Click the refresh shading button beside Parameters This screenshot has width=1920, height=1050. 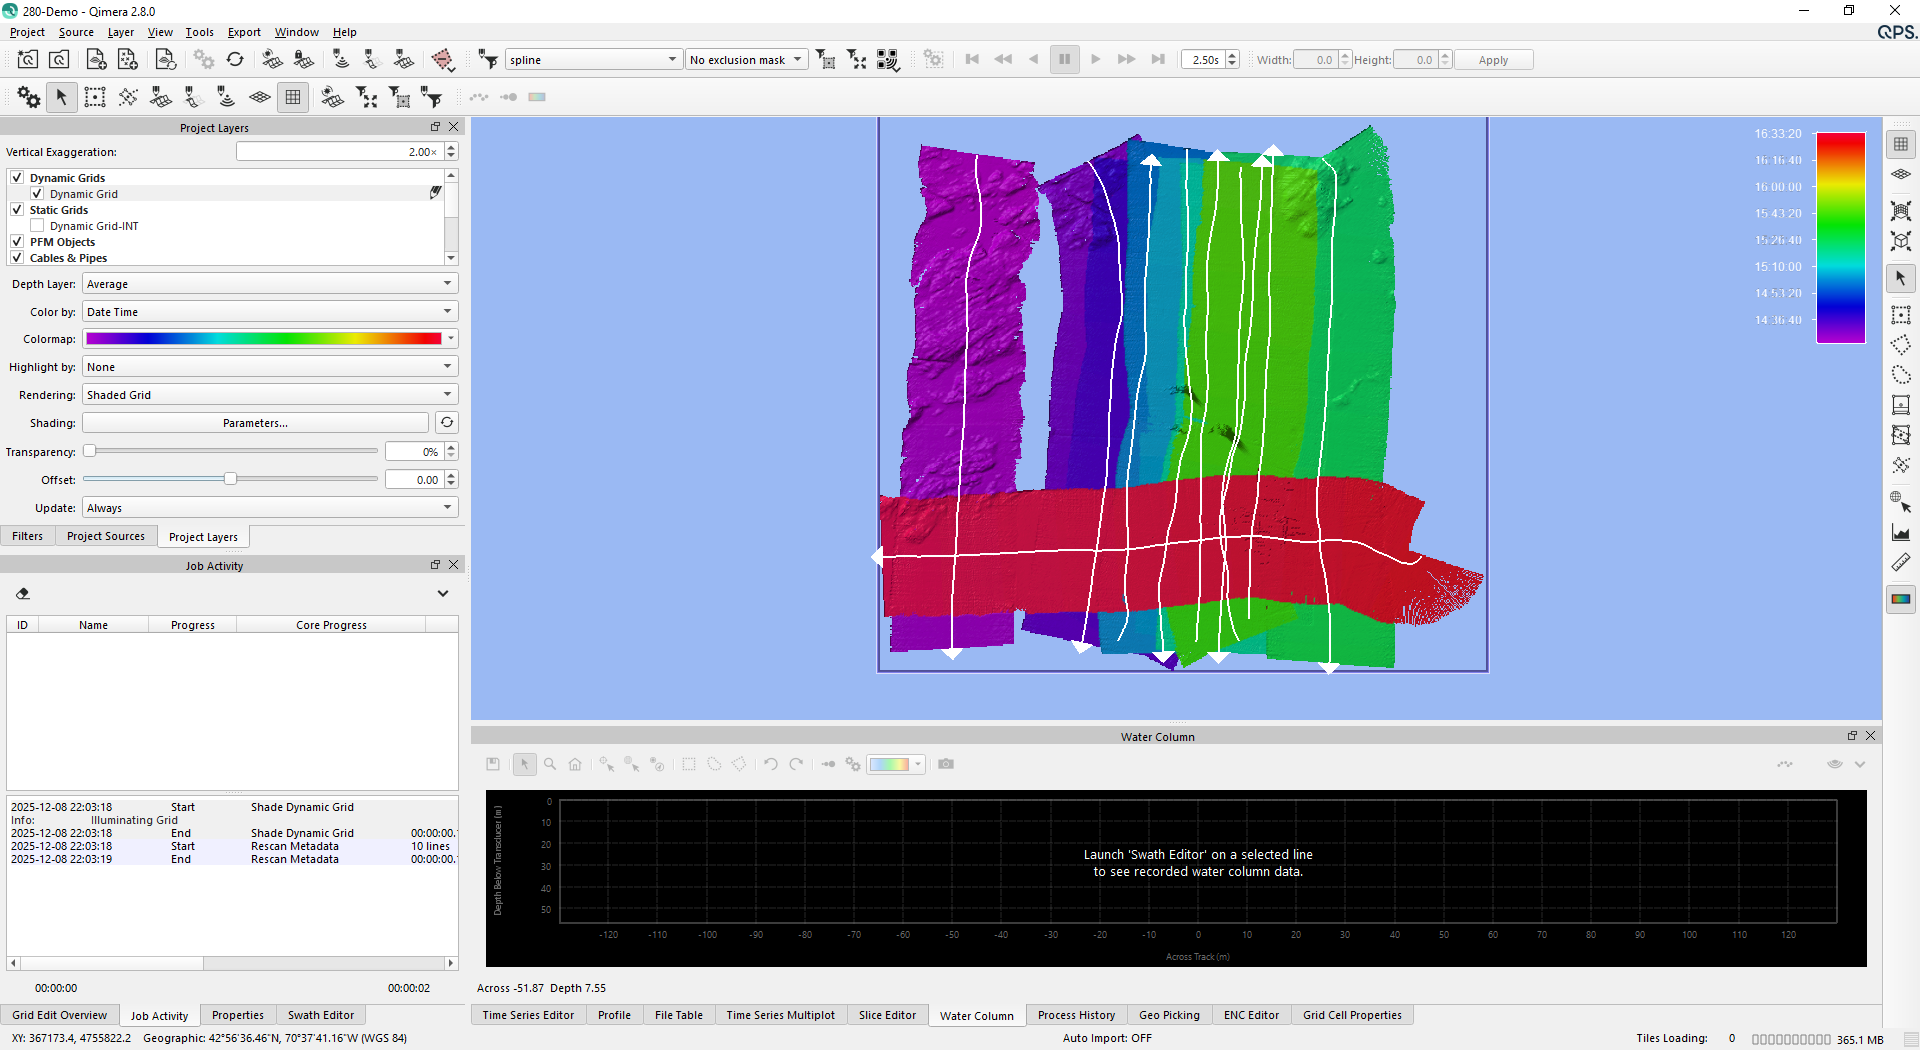(x=447, y=423)
